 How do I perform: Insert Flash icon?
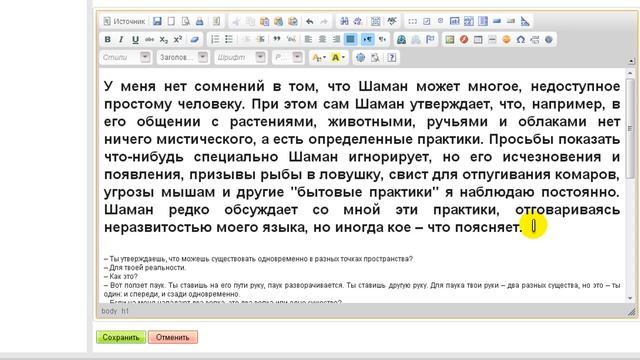click(x=464, y=40)
